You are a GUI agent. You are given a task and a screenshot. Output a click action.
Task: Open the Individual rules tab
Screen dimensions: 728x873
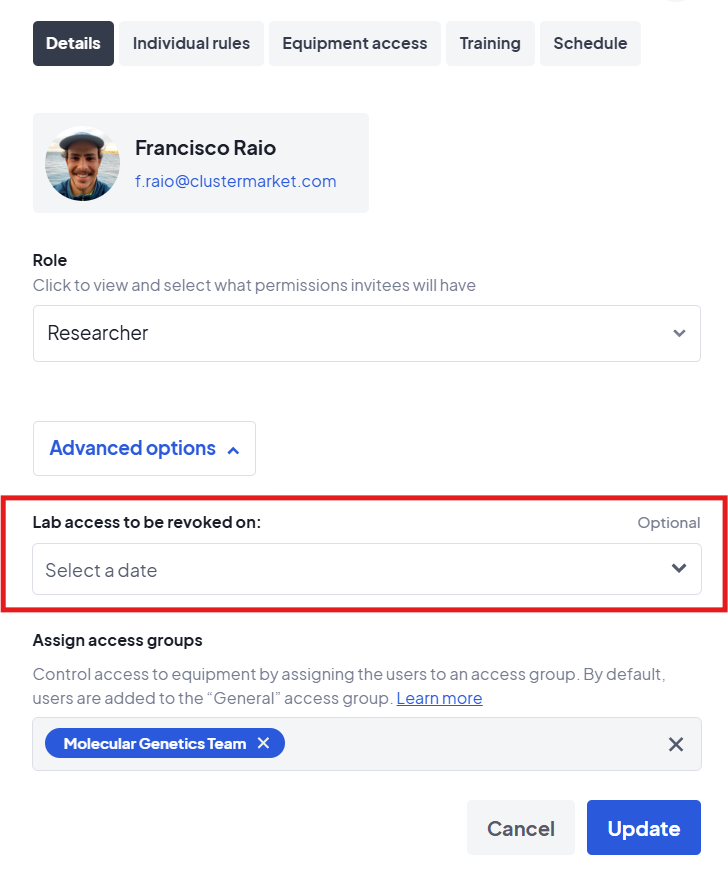pyautogui.click(x=191, y=43)
